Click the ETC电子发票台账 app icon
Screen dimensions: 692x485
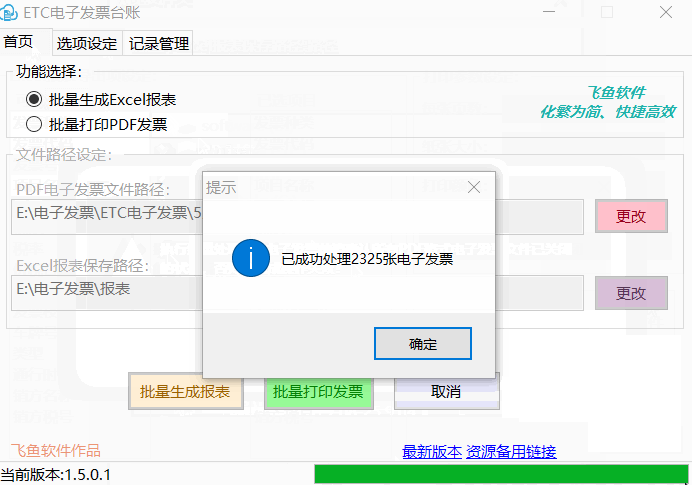pyautogui.click(x=9, y=12)
